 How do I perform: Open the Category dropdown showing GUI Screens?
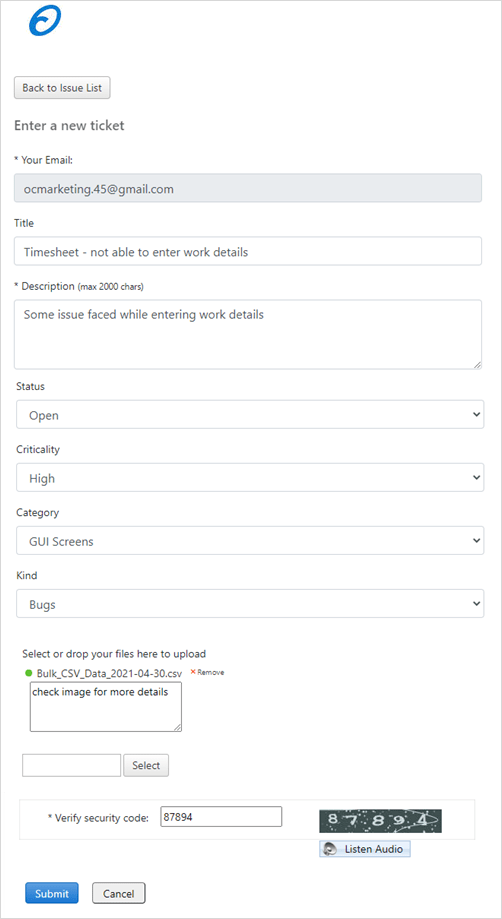pyautogui.click(x=250, y=540)
